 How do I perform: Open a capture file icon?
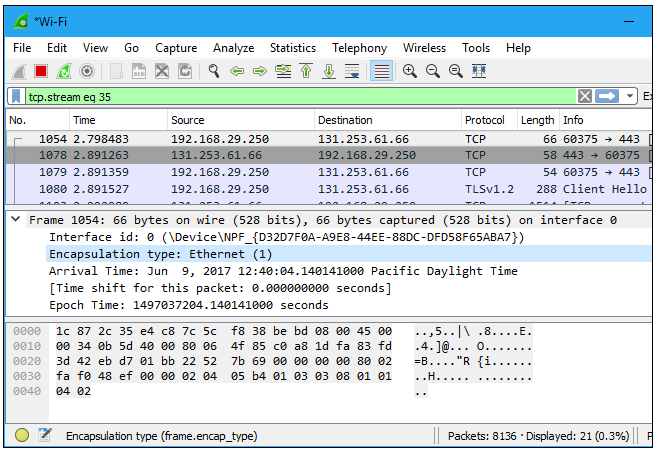[x=116, y=71]
